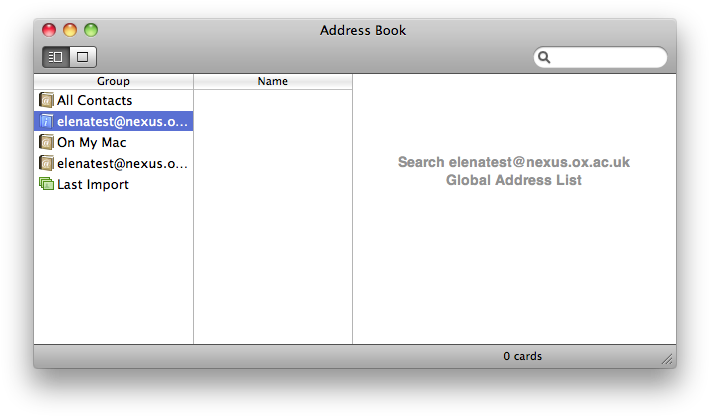
Task: Minimize the Address Book window
Action: pyautogui.click(x=70, y=30)
